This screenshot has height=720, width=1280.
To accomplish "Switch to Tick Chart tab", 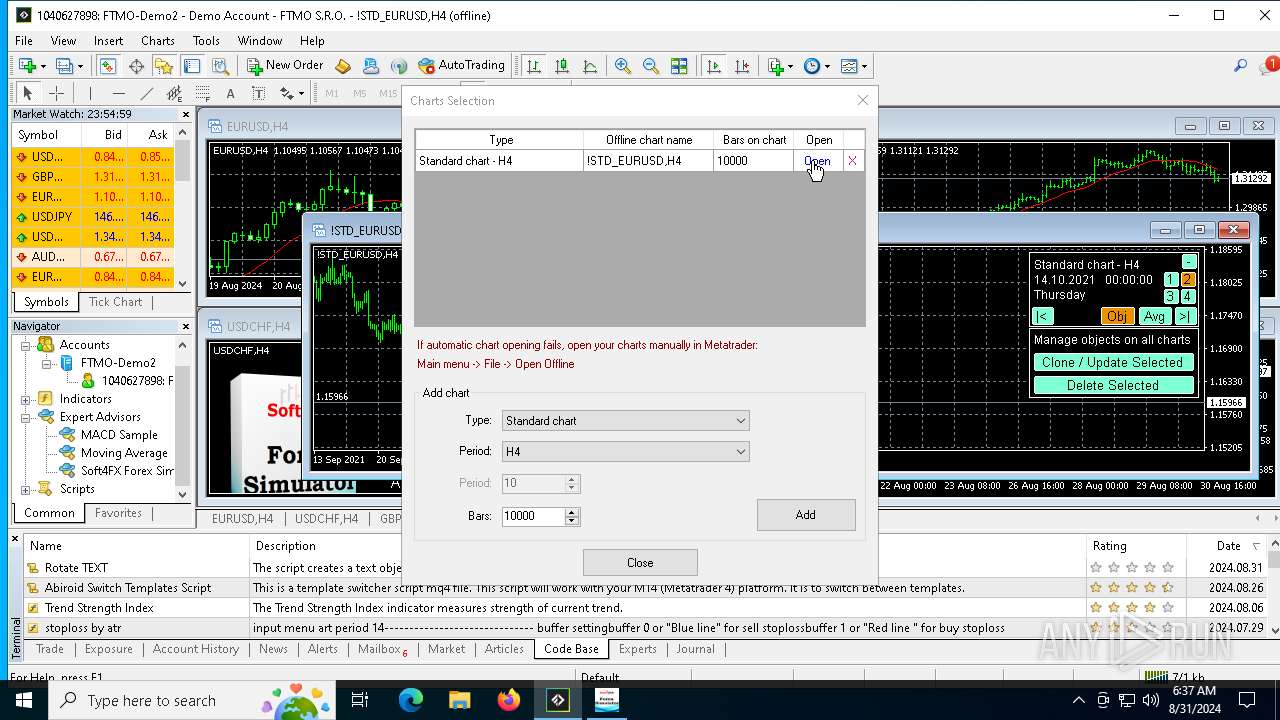I will [115, 302].
